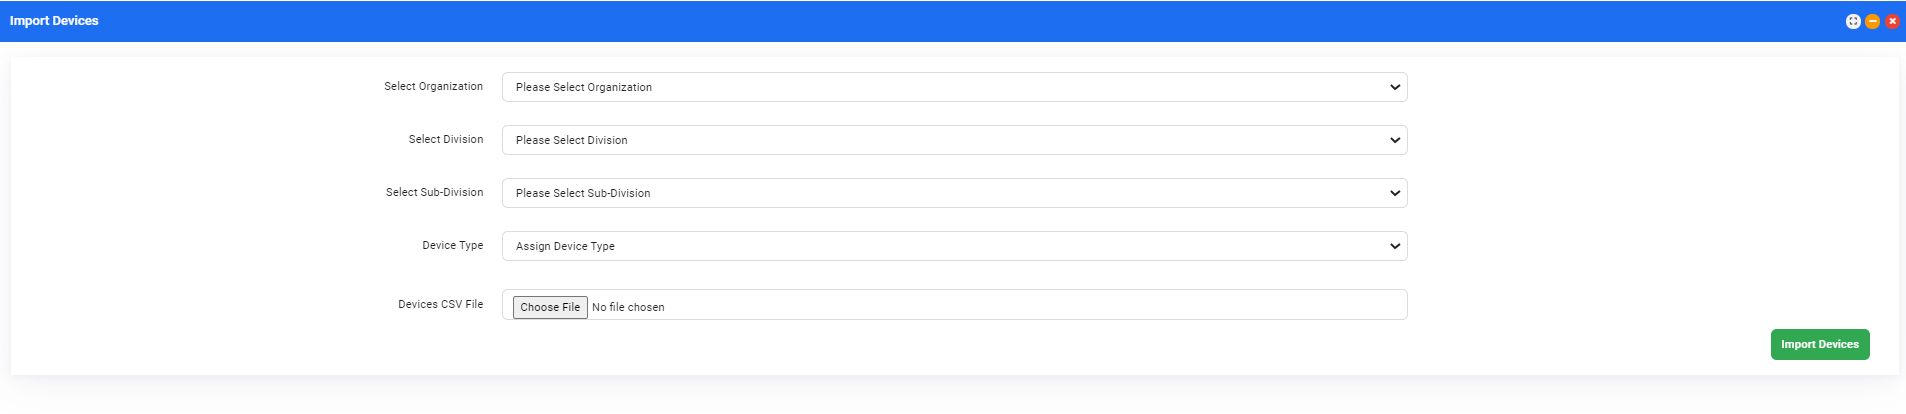Click the chevron arrow of the Device Type dropdown
This screenshot has width=1906, height=414.
coord(1395,246)
